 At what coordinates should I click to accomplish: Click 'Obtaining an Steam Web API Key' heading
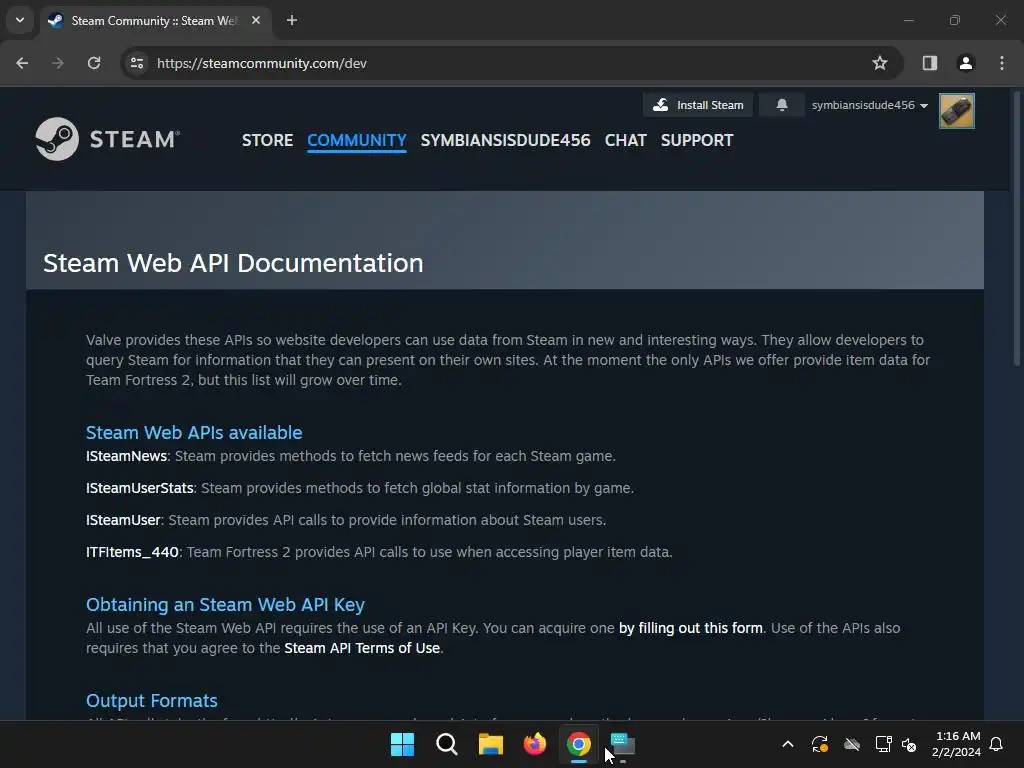pyautogui.click(x=225, y=605)
